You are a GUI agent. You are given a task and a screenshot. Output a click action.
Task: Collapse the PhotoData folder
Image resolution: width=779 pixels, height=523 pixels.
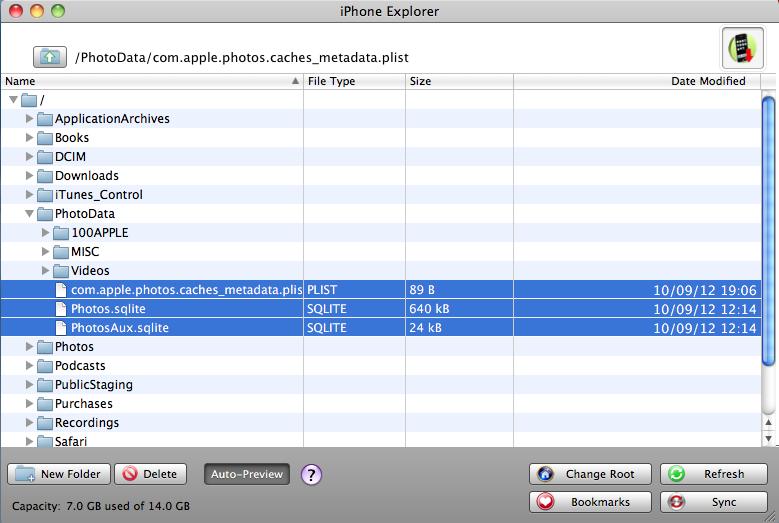(29, 214)
